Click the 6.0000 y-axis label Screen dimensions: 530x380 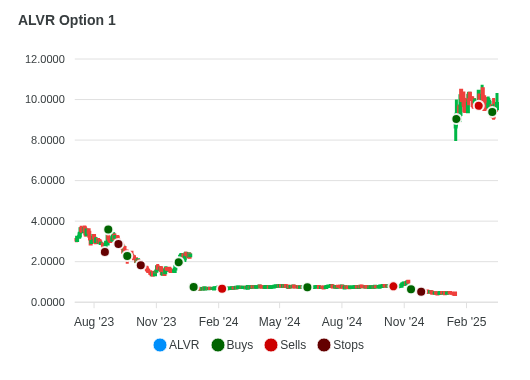point(48,180)
